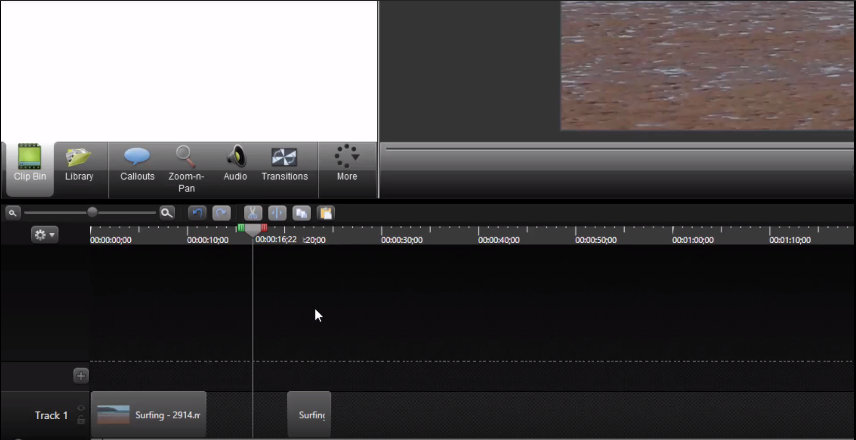The width and height of the screenshot is (856, 440).
Task: Click the timeline zoom slider handle
Action: pos(93,212)
